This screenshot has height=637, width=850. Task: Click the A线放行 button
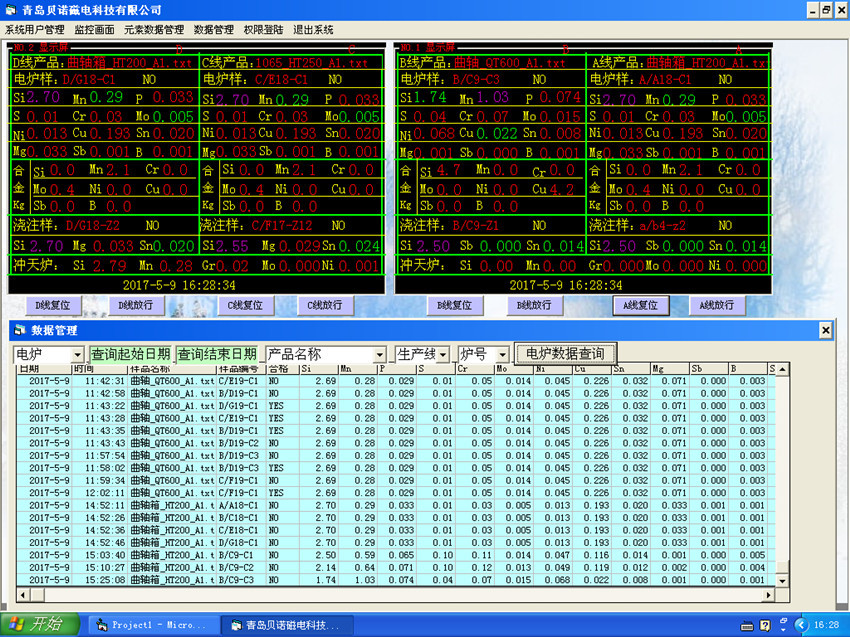(x=717, y=305)
